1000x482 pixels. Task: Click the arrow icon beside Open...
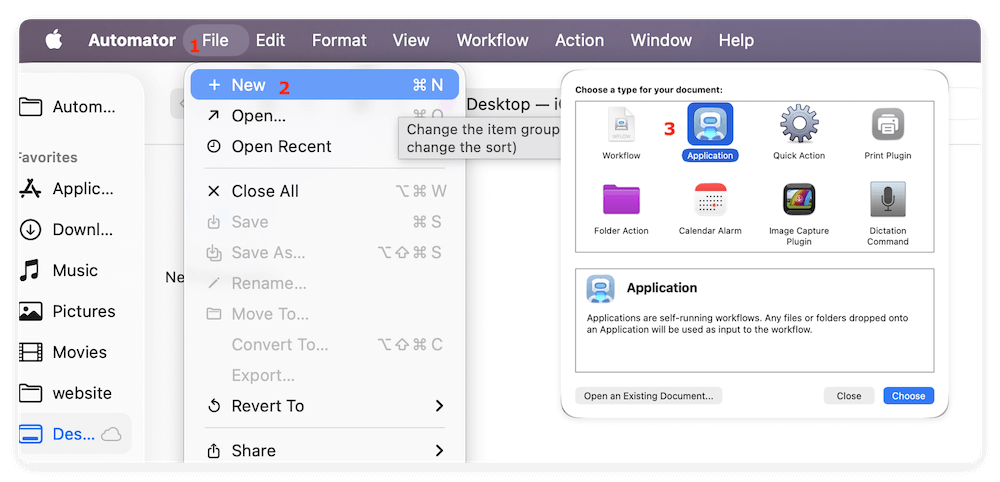click(x=214, y=115)
